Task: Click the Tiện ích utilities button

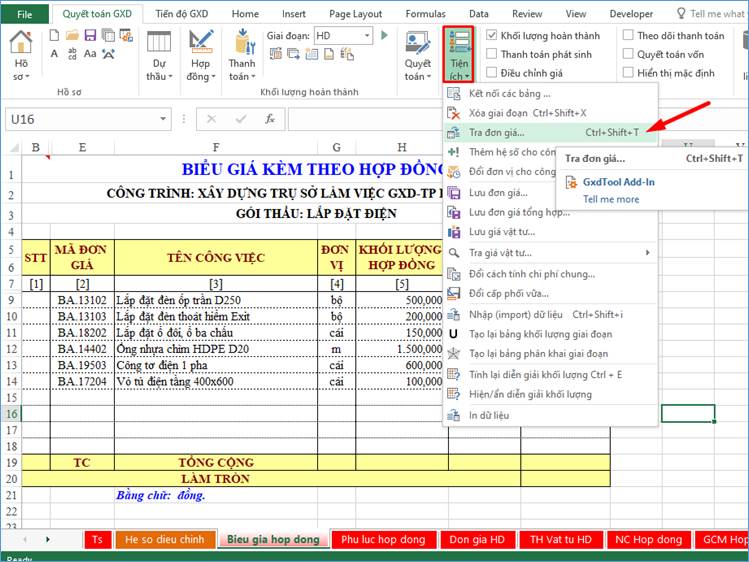Action: (x=459, y=55)
